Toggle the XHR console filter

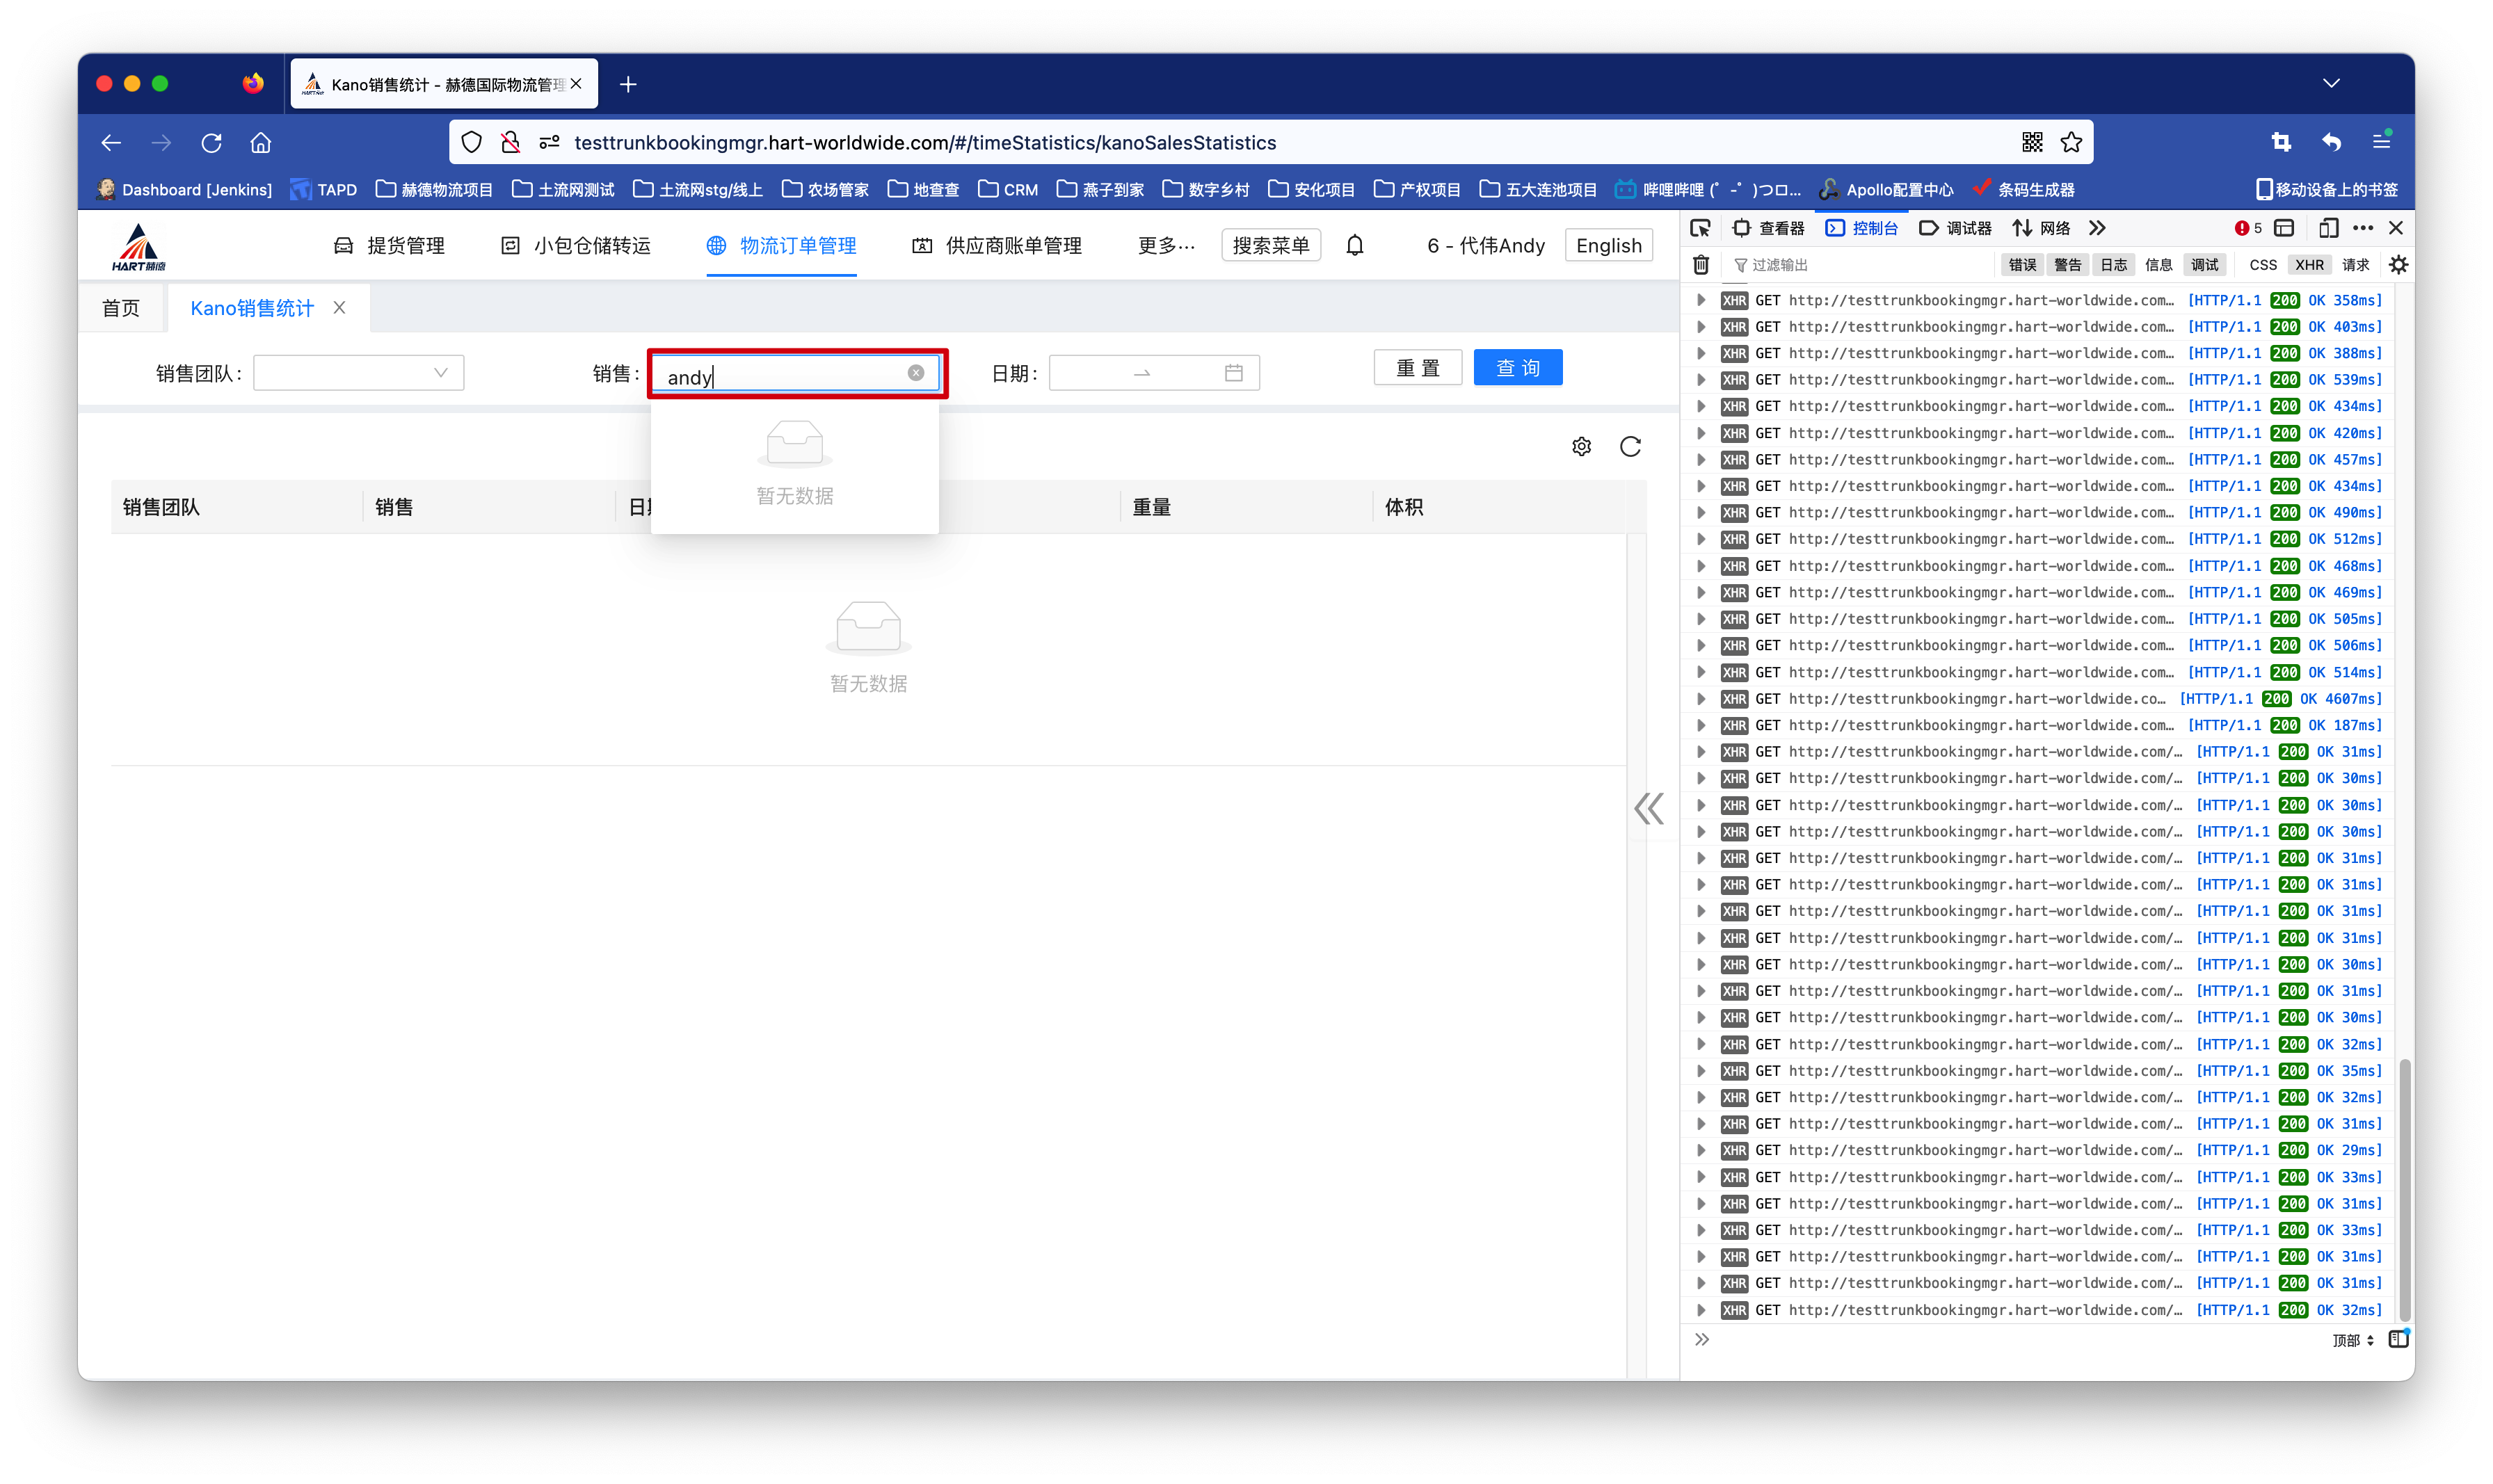tap(2309, 265)
